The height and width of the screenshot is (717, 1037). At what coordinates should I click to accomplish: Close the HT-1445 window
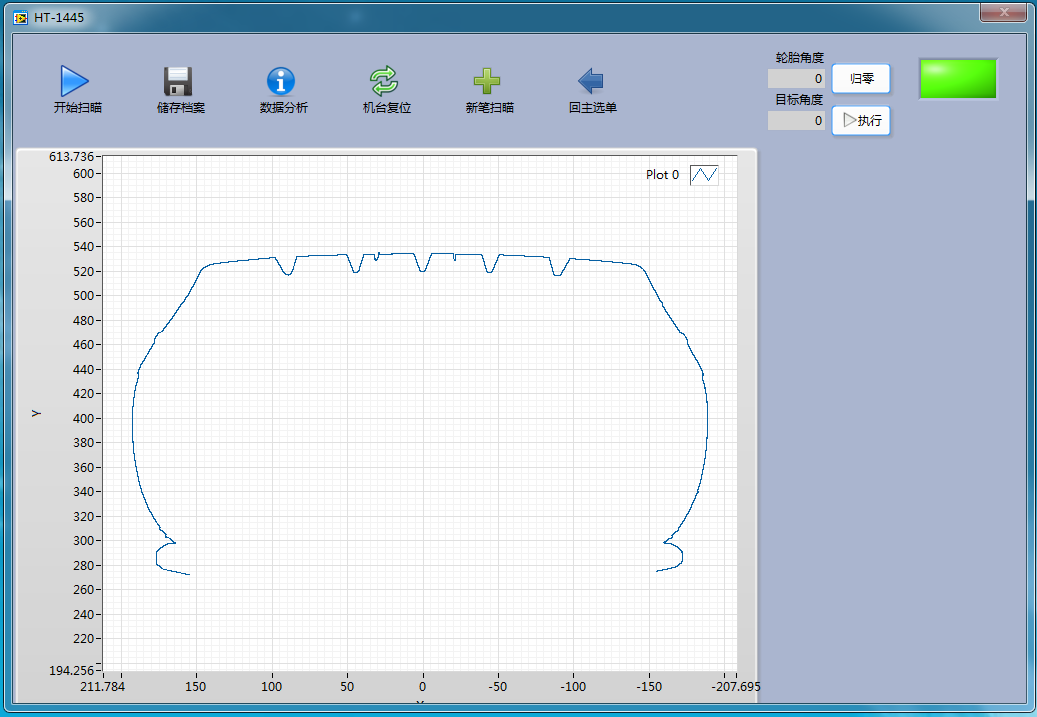coord(1003,12)
